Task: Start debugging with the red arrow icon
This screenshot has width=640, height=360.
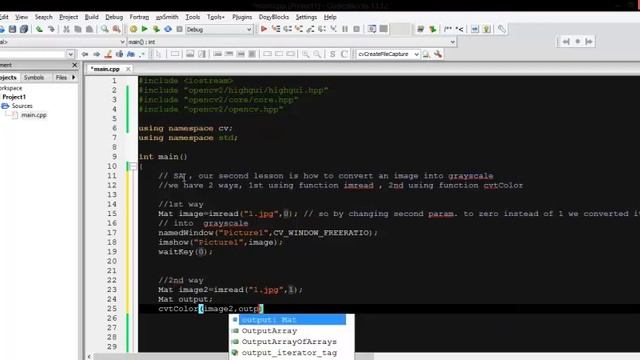Action: [x=264, y=29]
